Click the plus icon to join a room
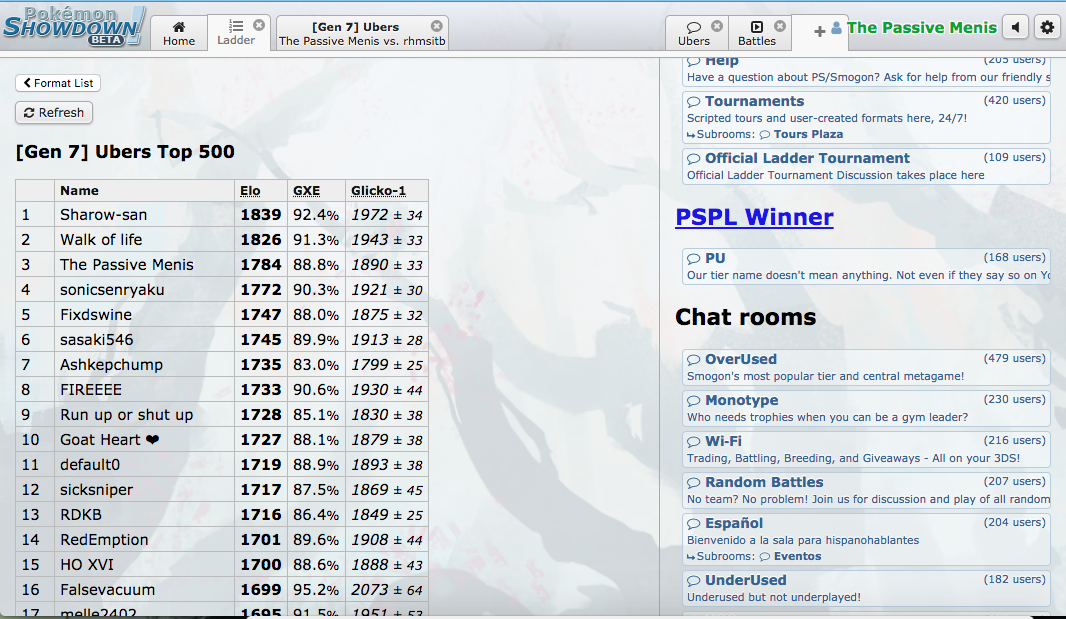1066x619 pixels. pyautogui.click(x=819, y=31)
